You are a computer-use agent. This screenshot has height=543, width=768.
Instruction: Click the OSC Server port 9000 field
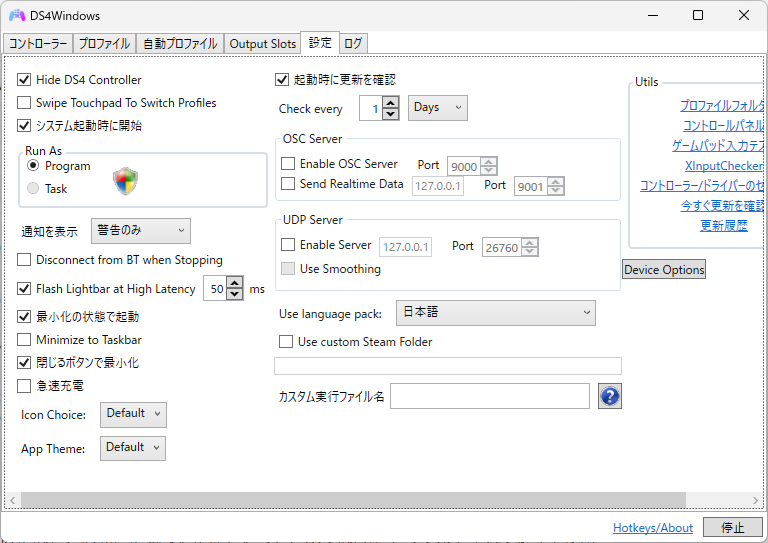463,166
